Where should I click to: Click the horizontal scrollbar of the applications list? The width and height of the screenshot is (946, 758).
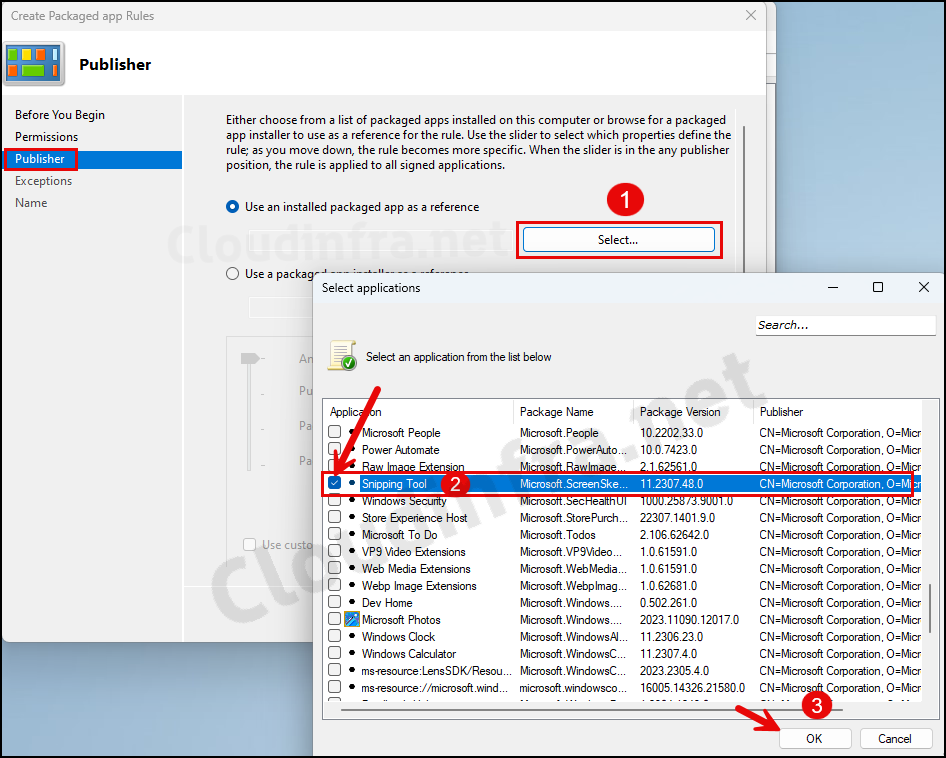tap(591, 710)
